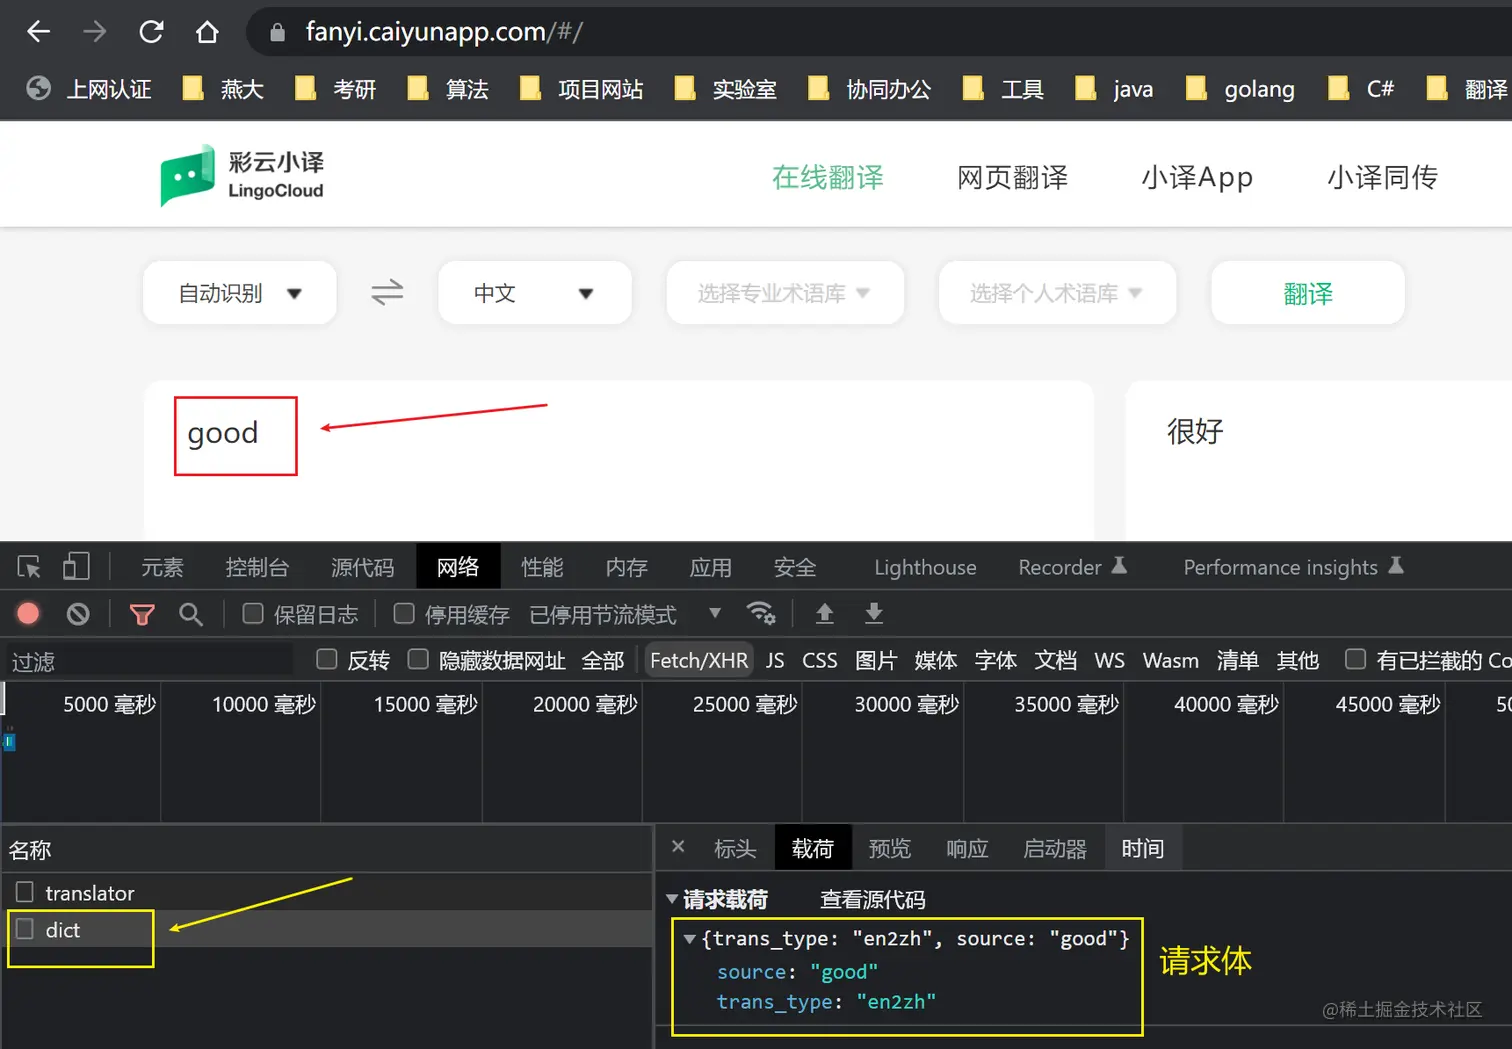Collapse the 请求载荷 section
The height and width of the screenshot is (1049, 1512).
click(672, 899)
